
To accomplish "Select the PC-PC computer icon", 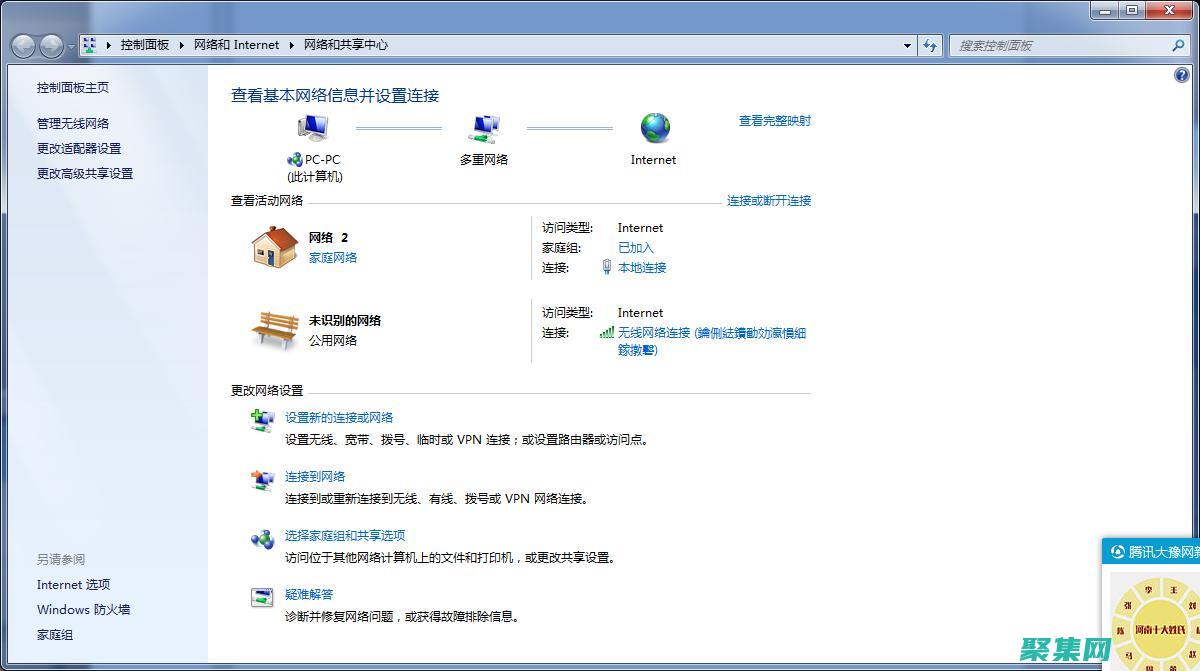I will 313,125.
